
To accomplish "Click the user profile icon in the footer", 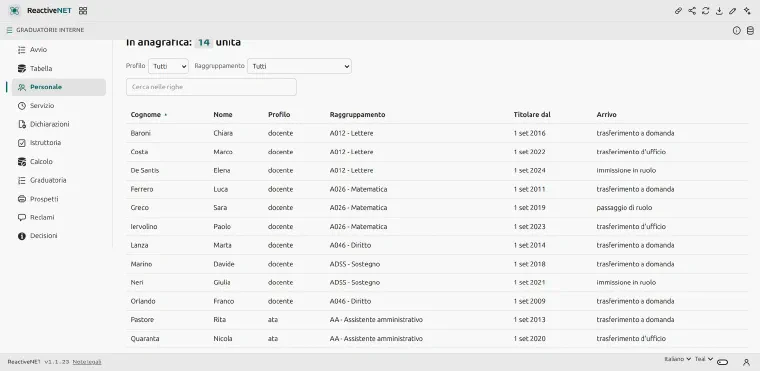I will tap(746, 362).
